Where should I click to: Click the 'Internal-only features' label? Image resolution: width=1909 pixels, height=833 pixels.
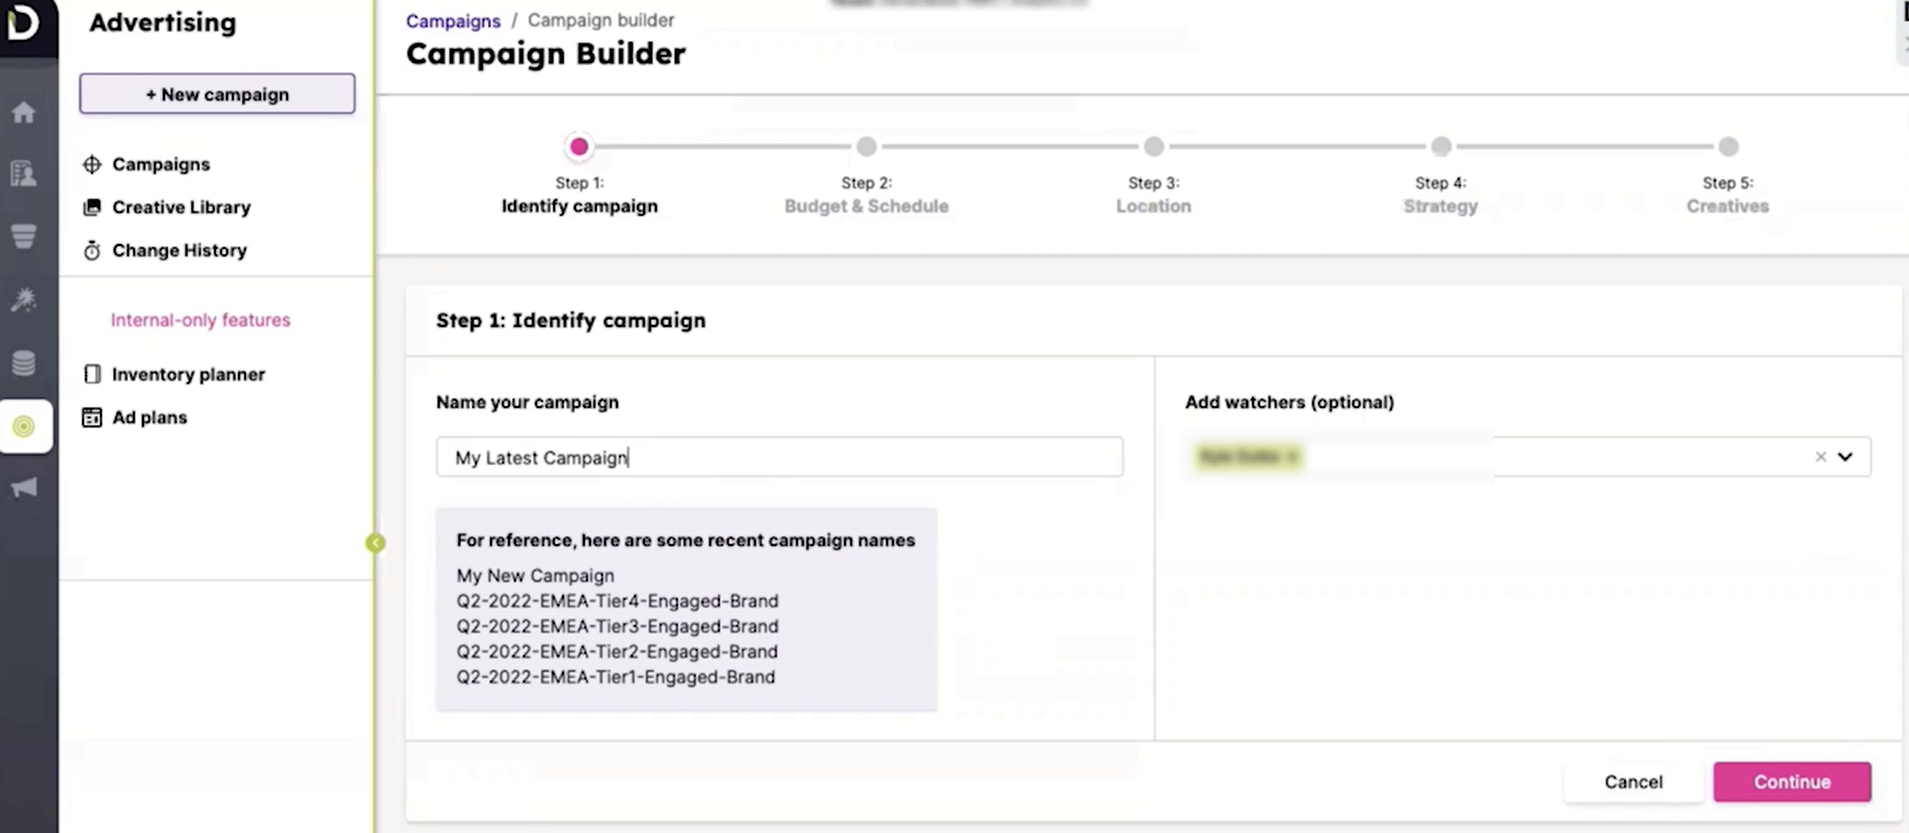tap(200, 320)
